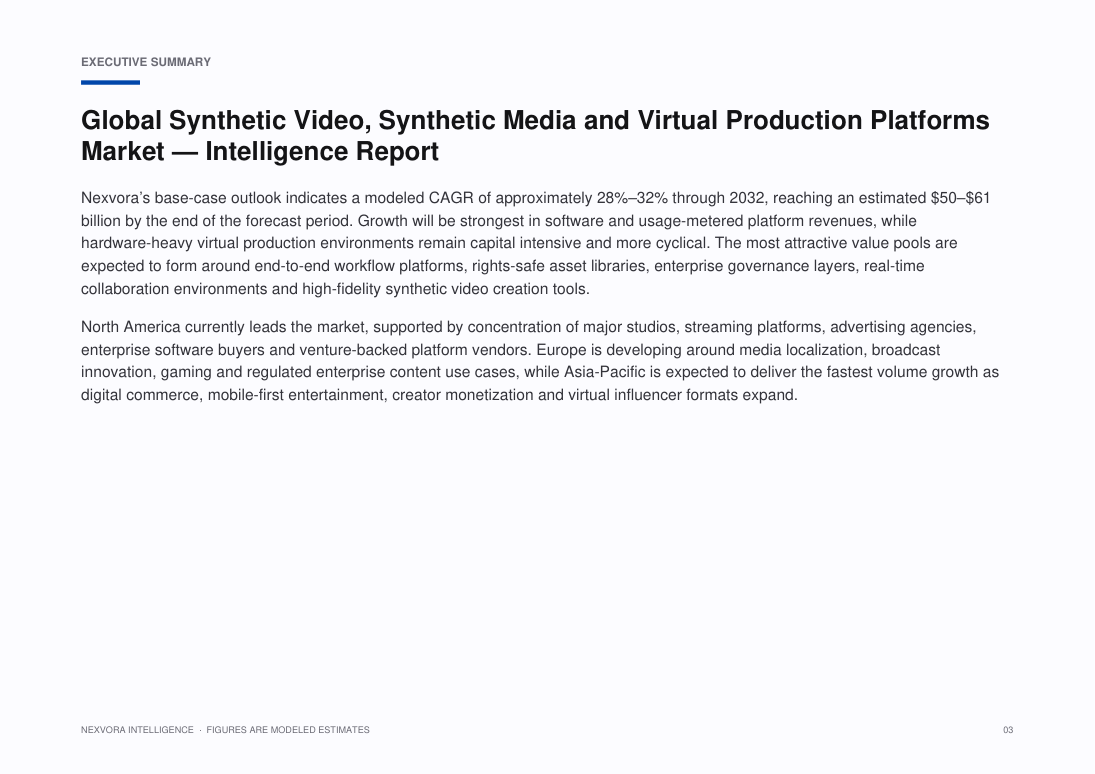Click the 'NEXVORA INTELLIGENCE' footer text
1095x774 pixels.
tap(137, 730)
